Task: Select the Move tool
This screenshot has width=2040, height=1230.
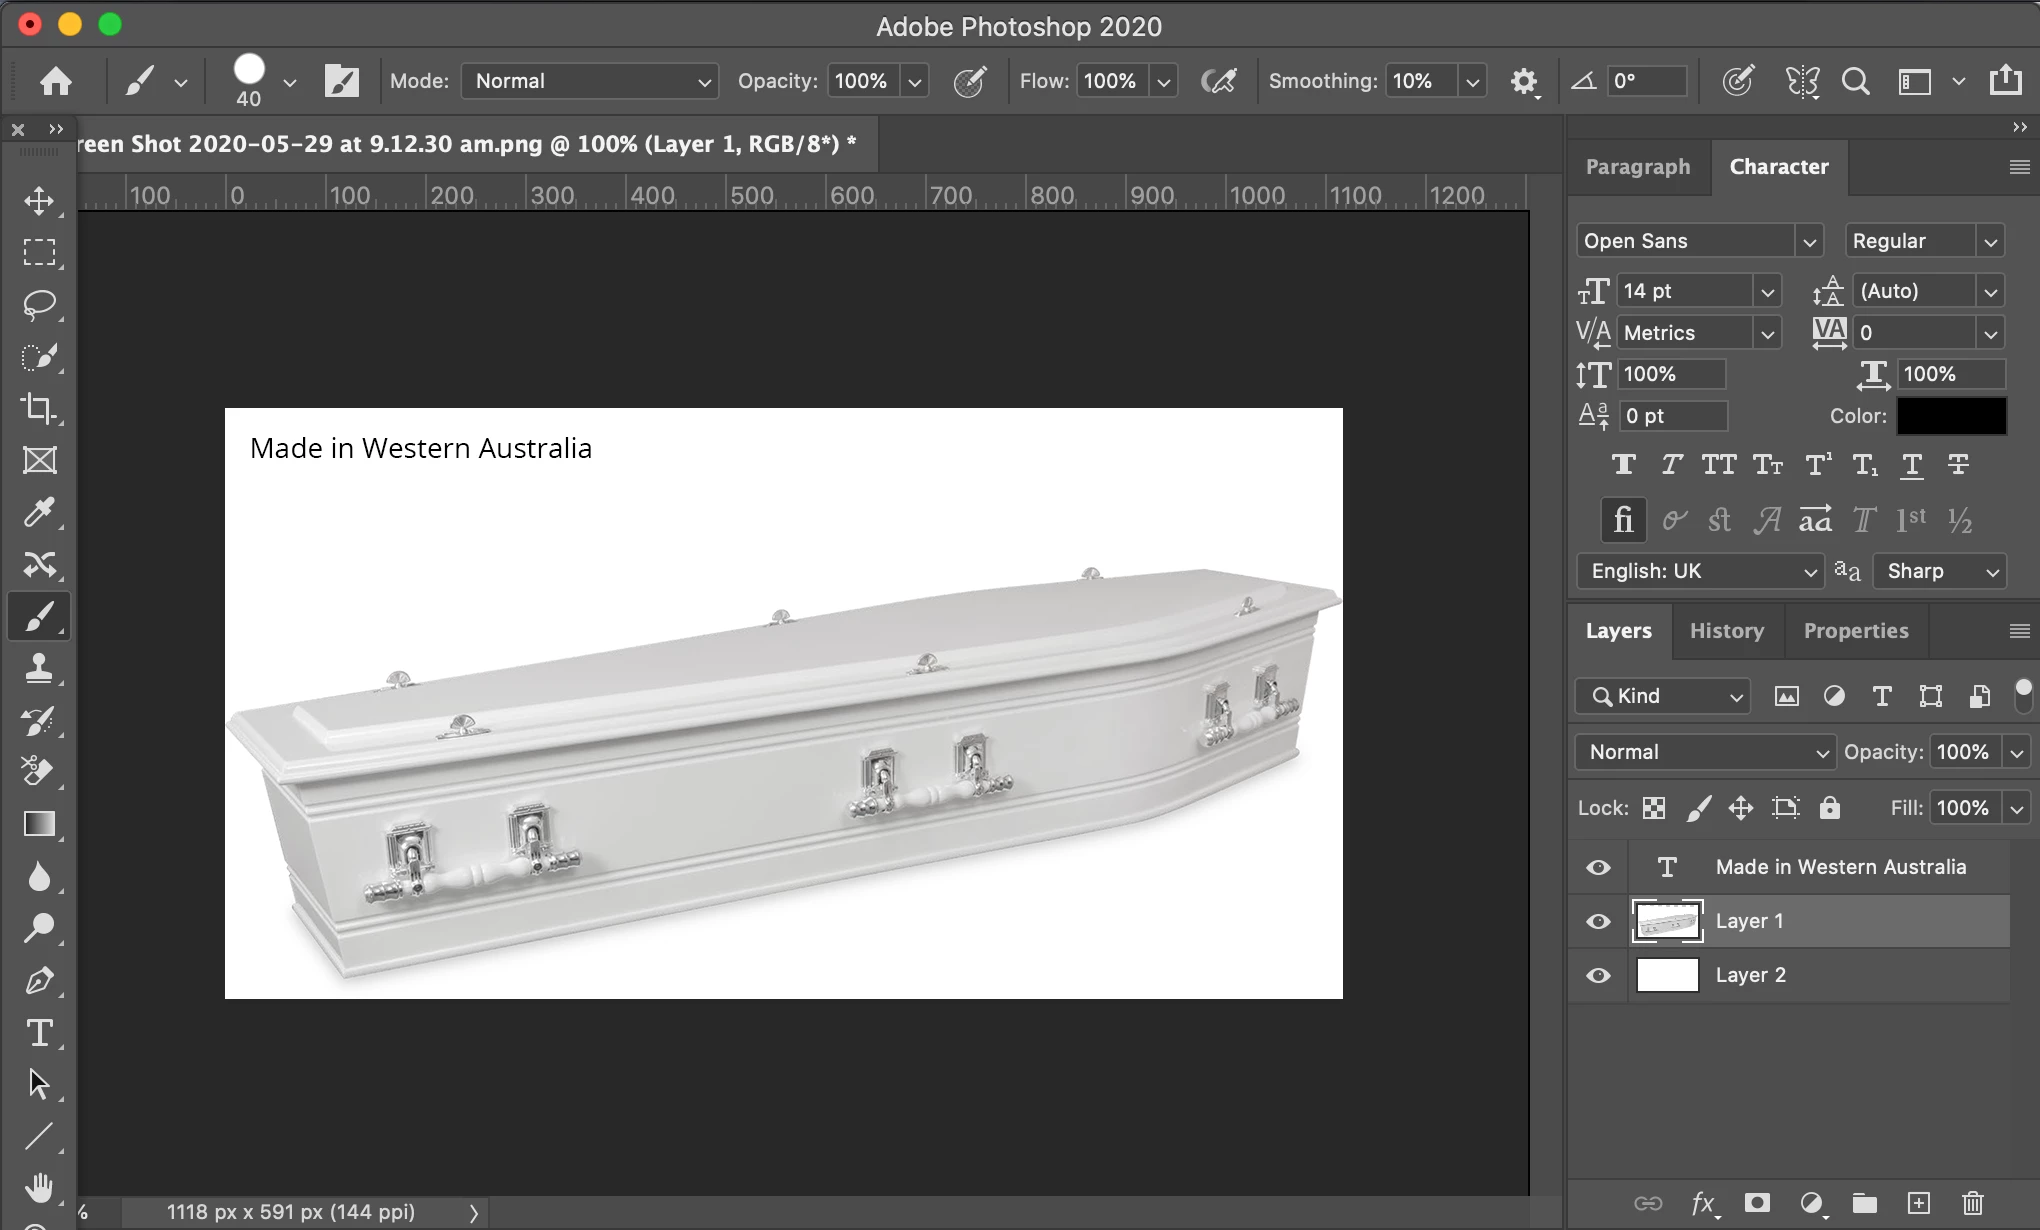Action: (39, 200)
